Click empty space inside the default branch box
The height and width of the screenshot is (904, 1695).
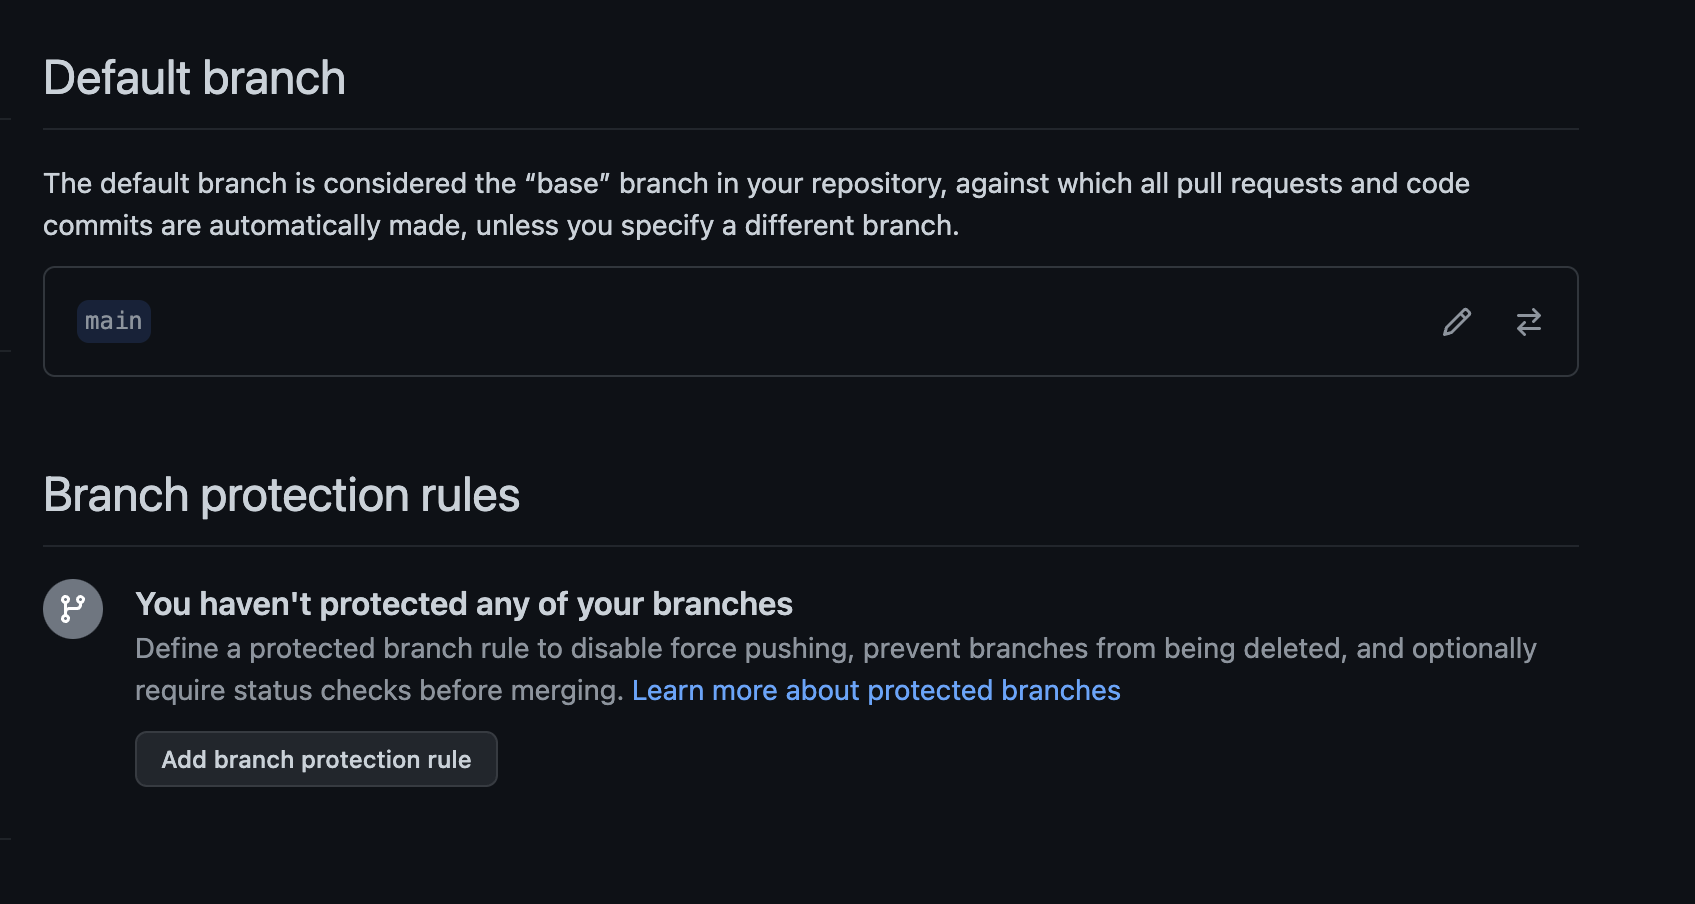click(x=790, y=322)
